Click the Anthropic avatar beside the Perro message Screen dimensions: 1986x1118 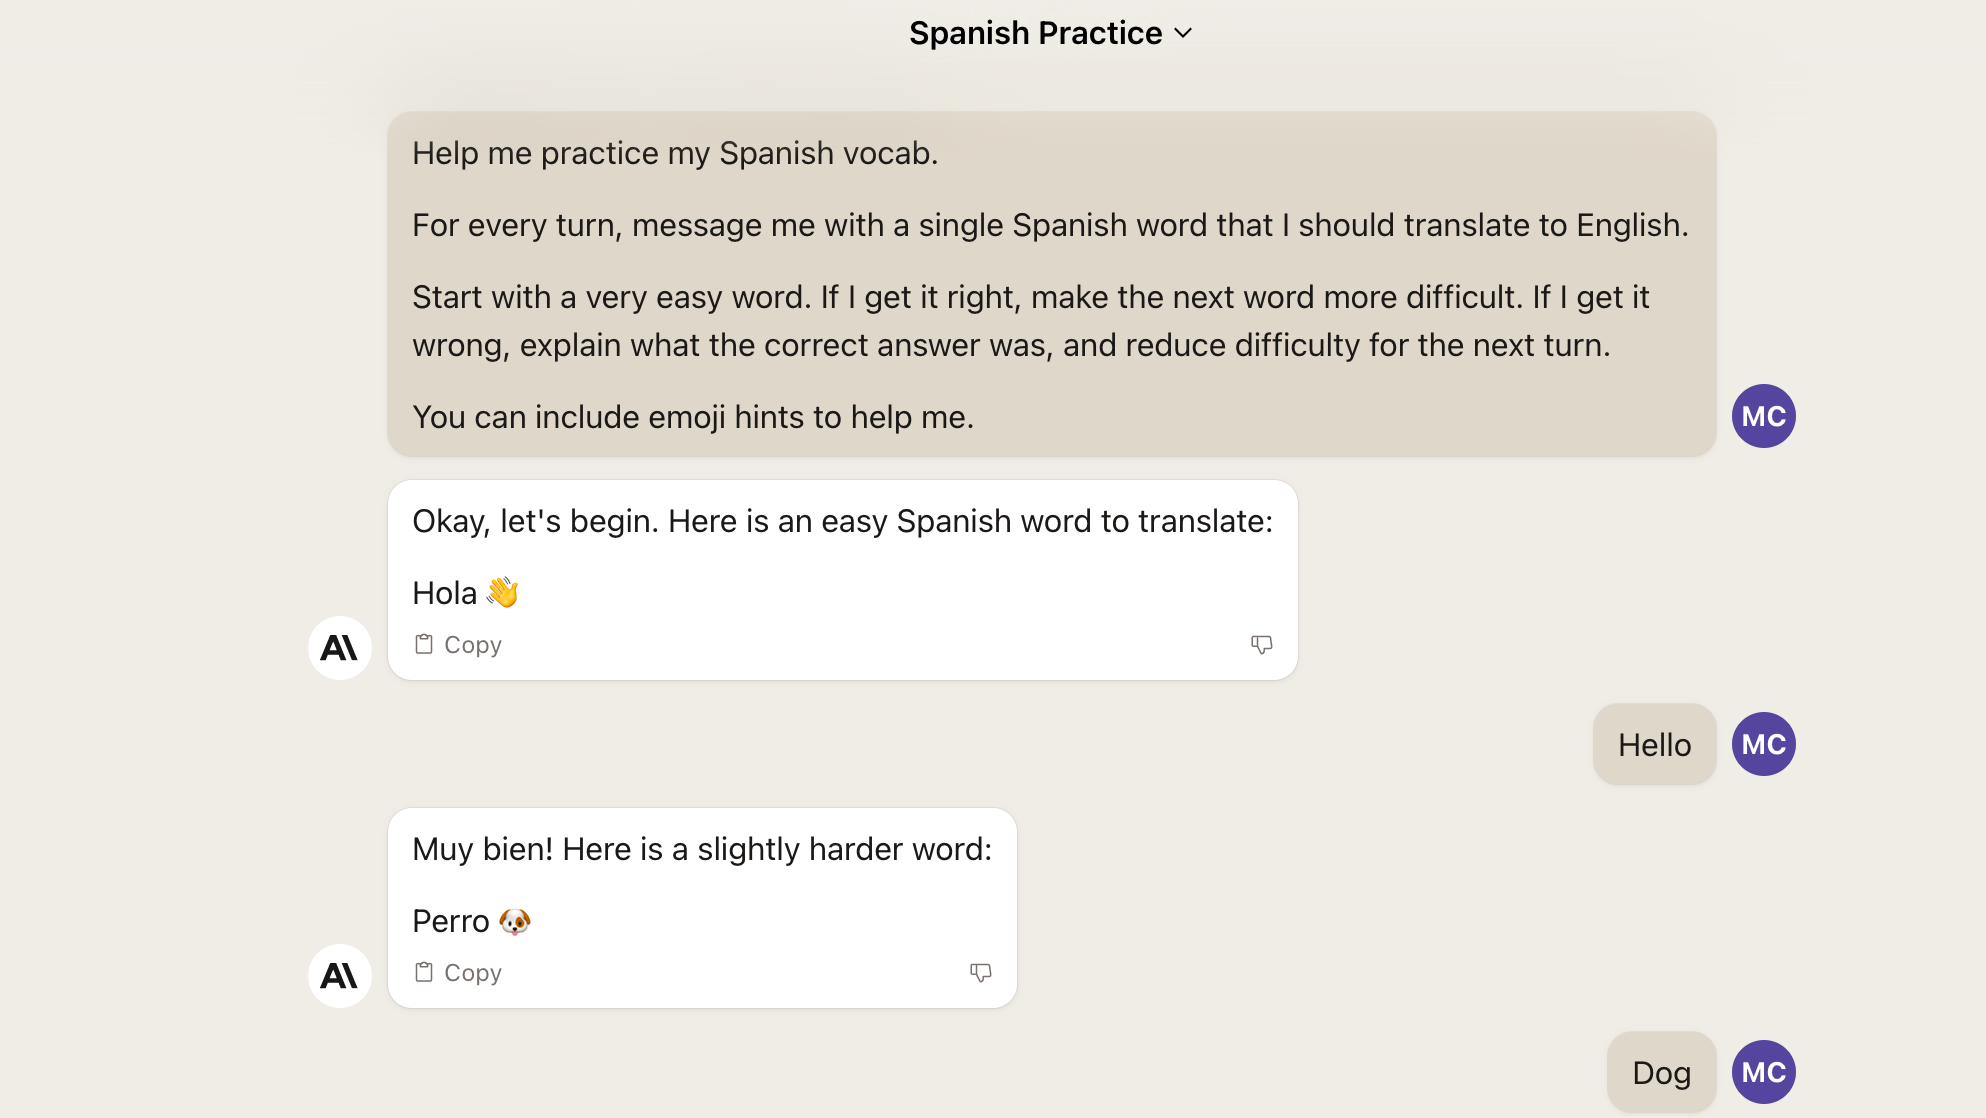(340, 976)
